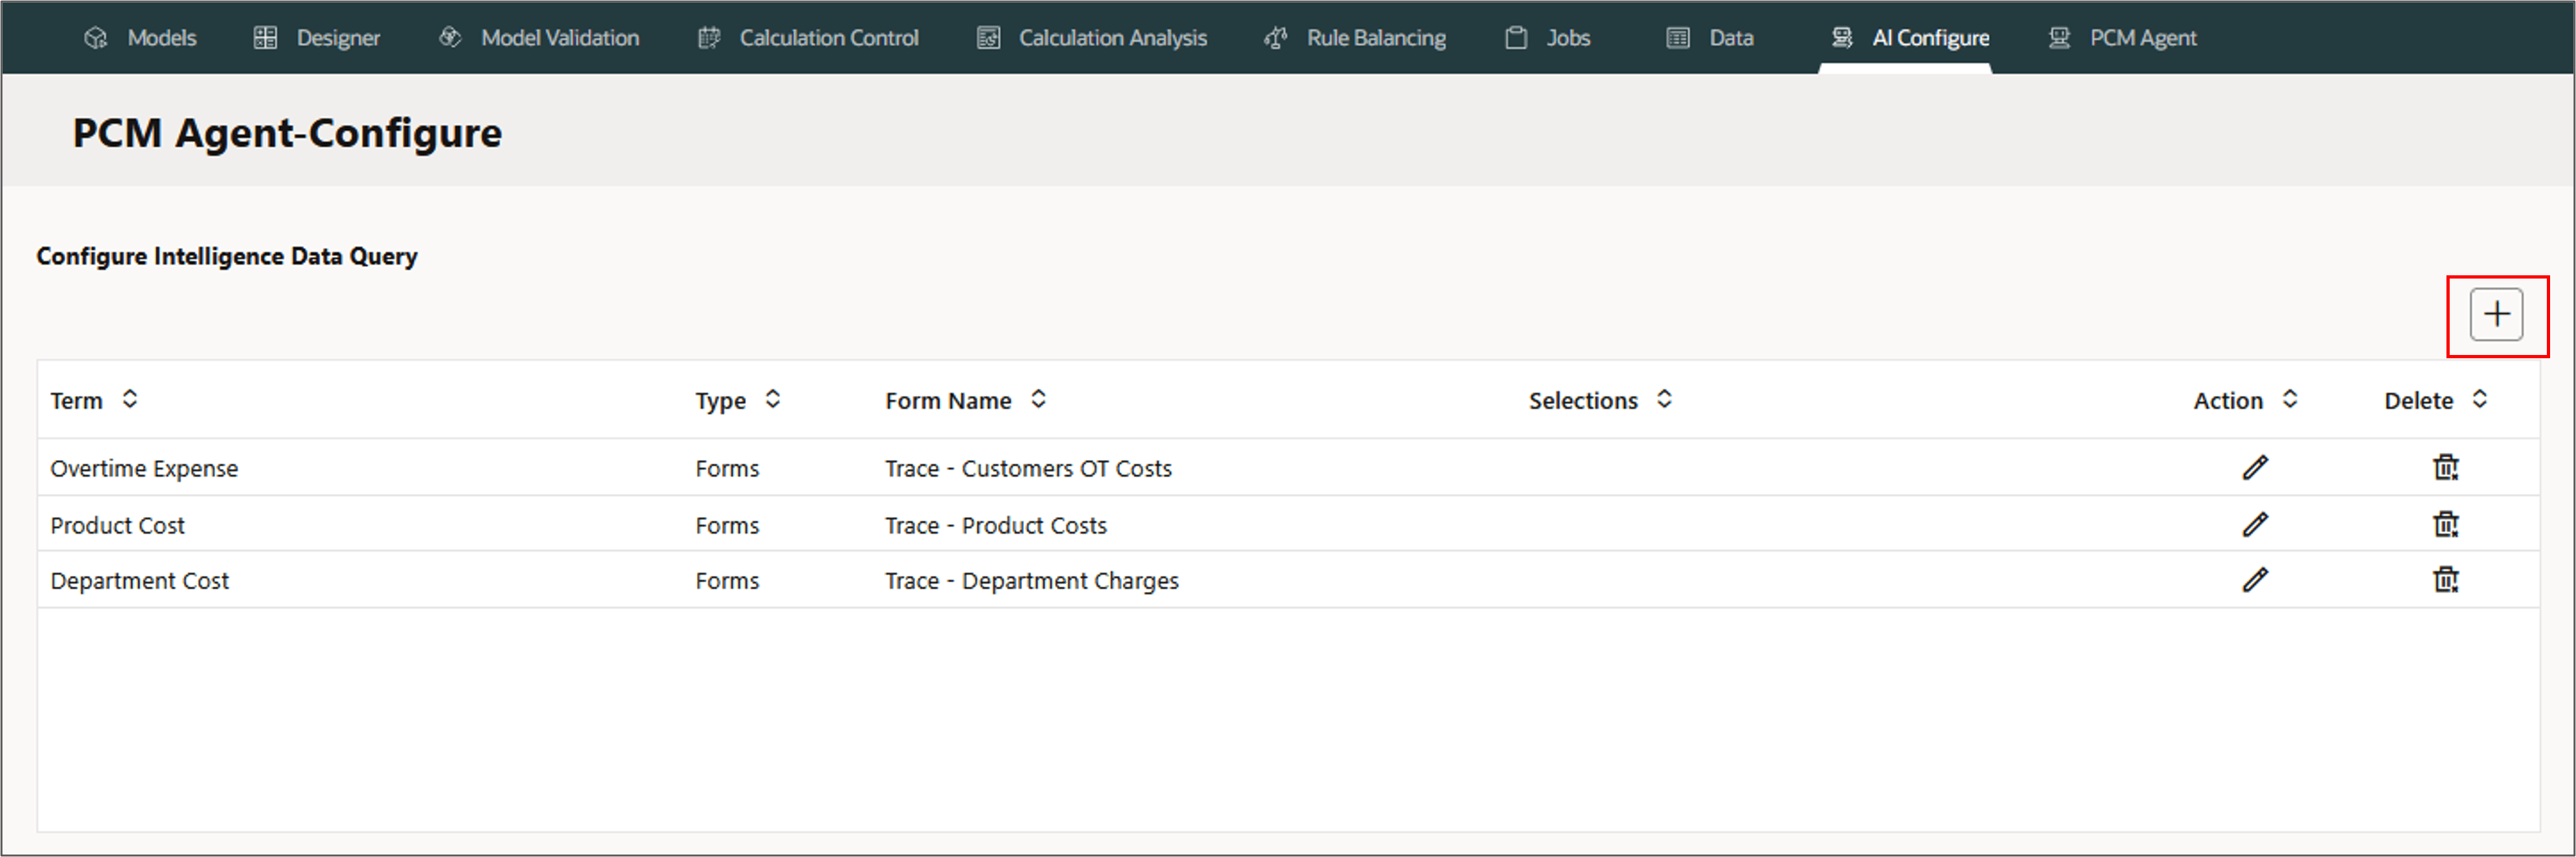2576x857 pixels.
Task: Delete the Product Cost row trash icon
Action: point(2445,525)
